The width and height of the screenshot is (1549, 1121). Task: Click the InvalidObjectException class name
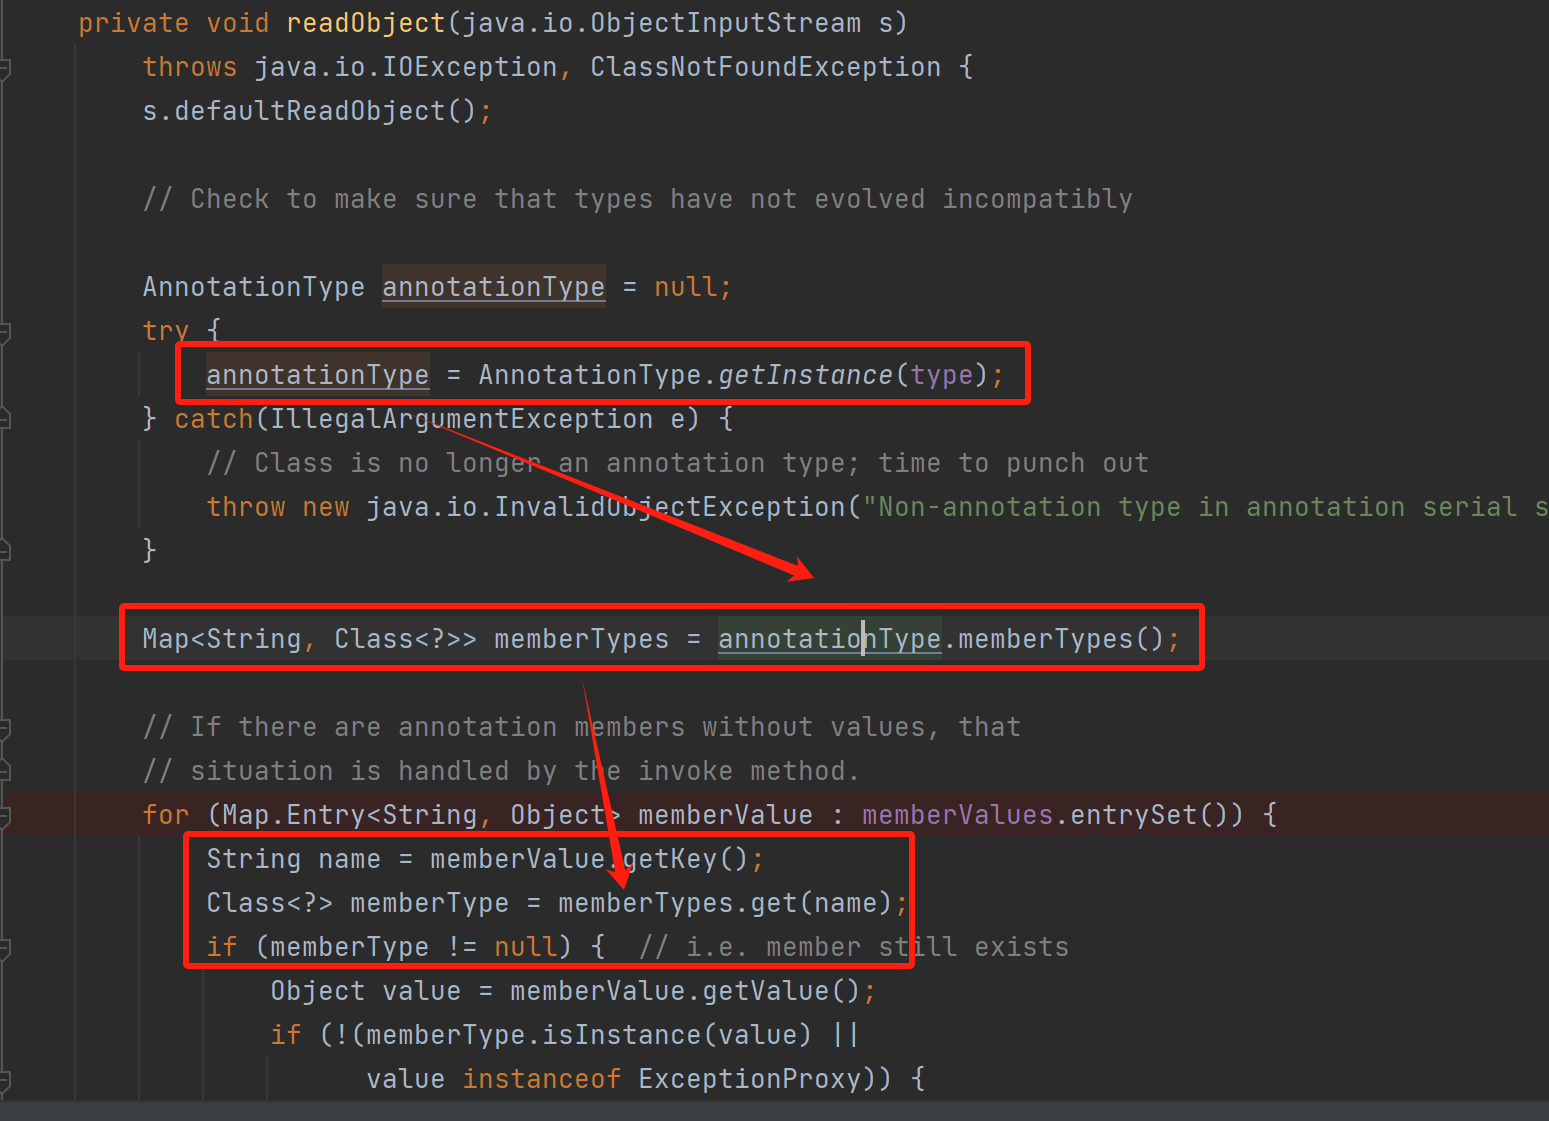click(670, 507)
